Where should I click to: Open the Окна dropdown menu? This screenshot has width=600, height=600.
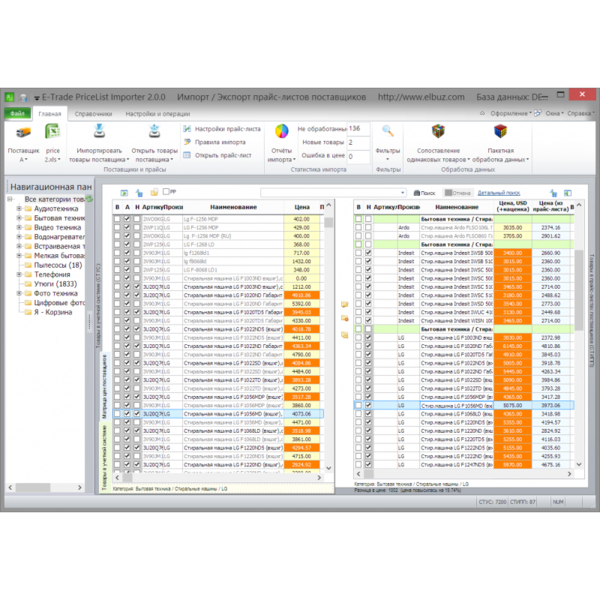tap(554, 113)
